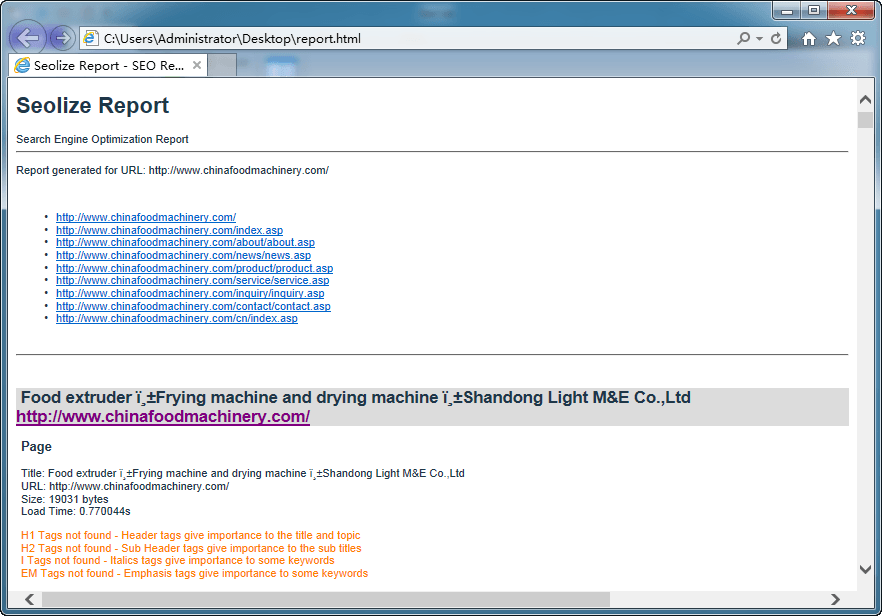Select the Seolize Report tab

[x=108, y=65]
